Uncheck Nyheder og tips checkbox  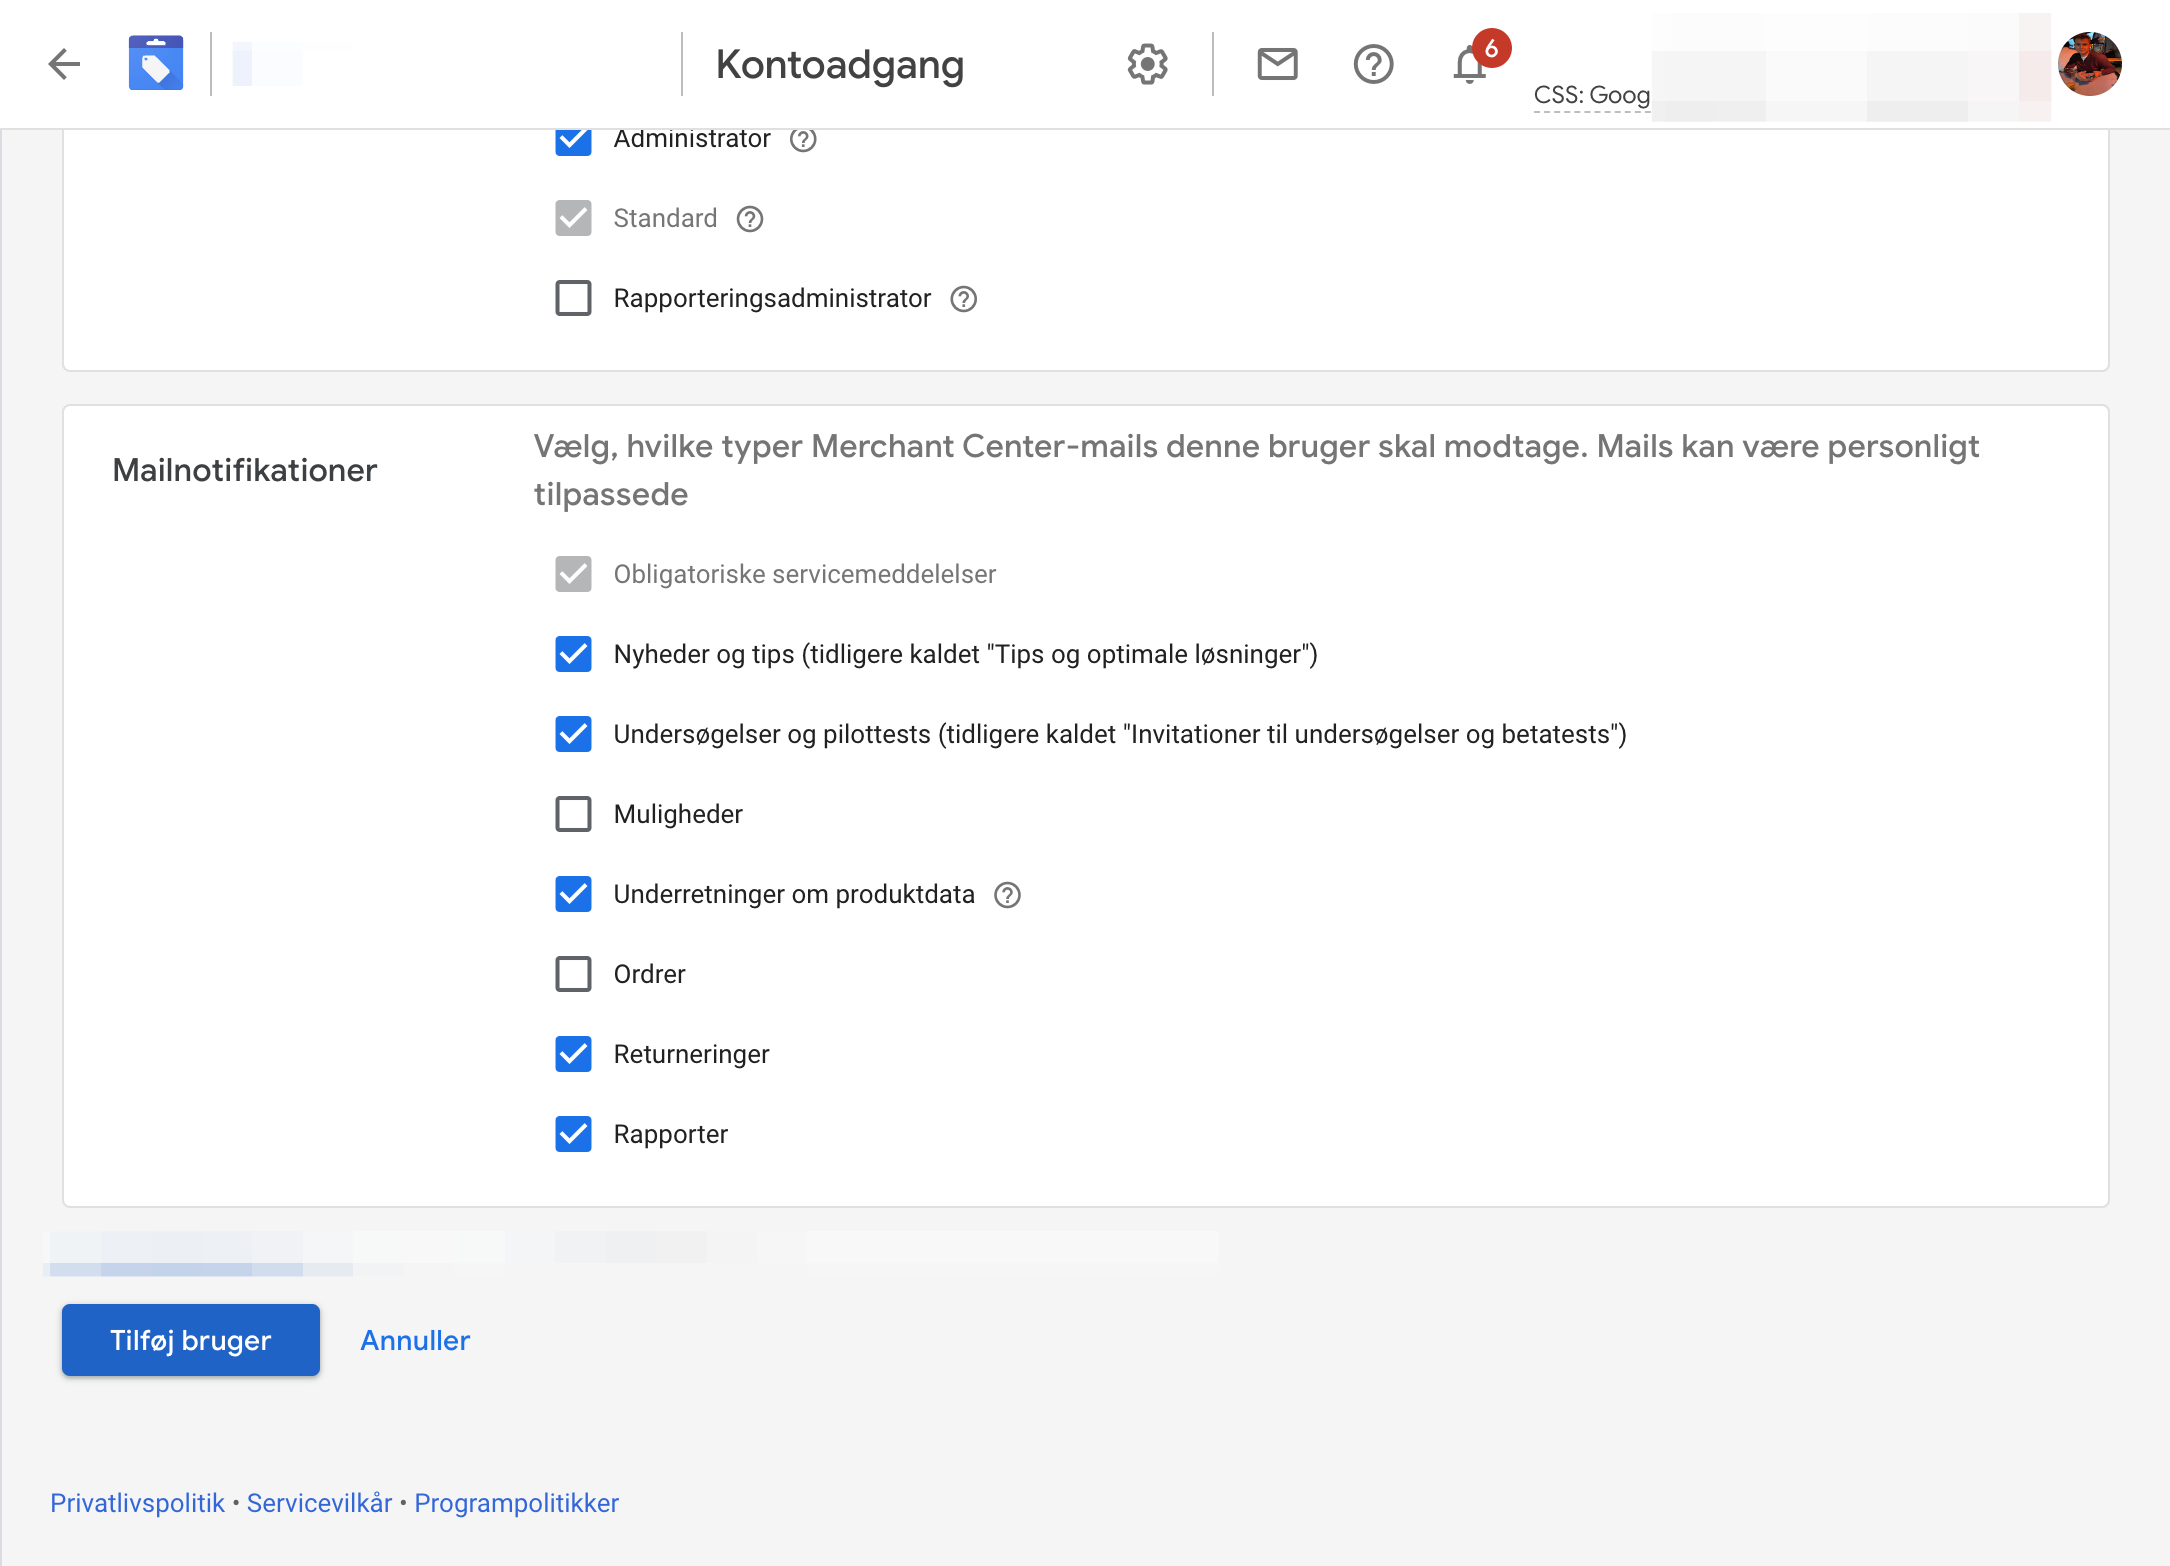(574, 654)
